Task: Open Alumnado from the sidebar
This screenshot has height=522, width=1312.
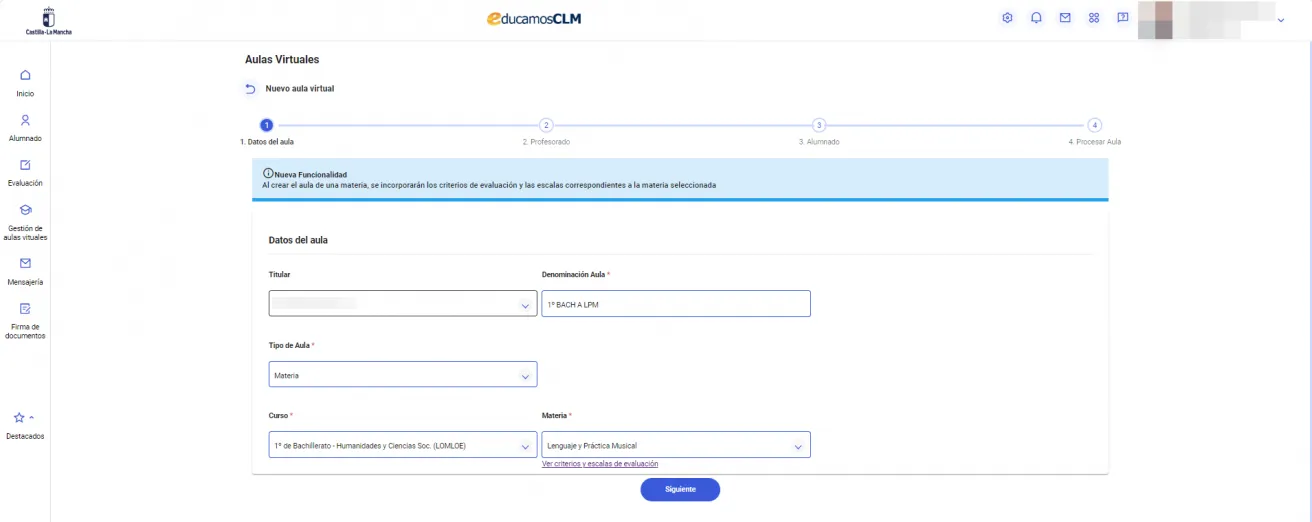Action: coord(25,127)
